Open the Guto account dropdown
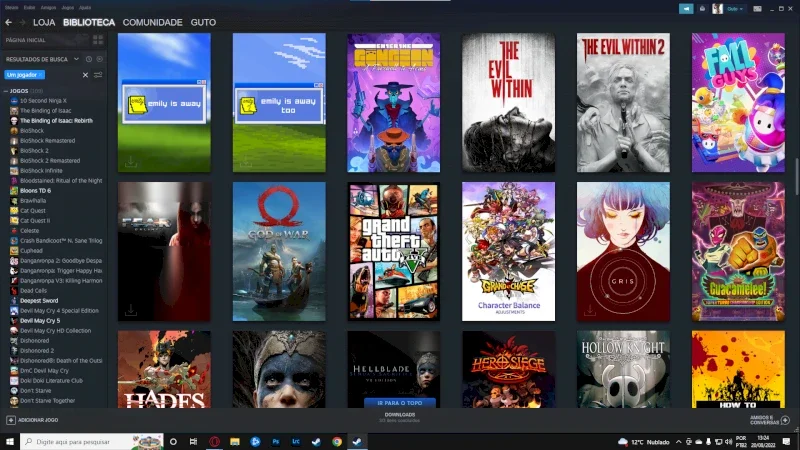The height and width of the screenshot is (450, 800). [x=735, y=9]
